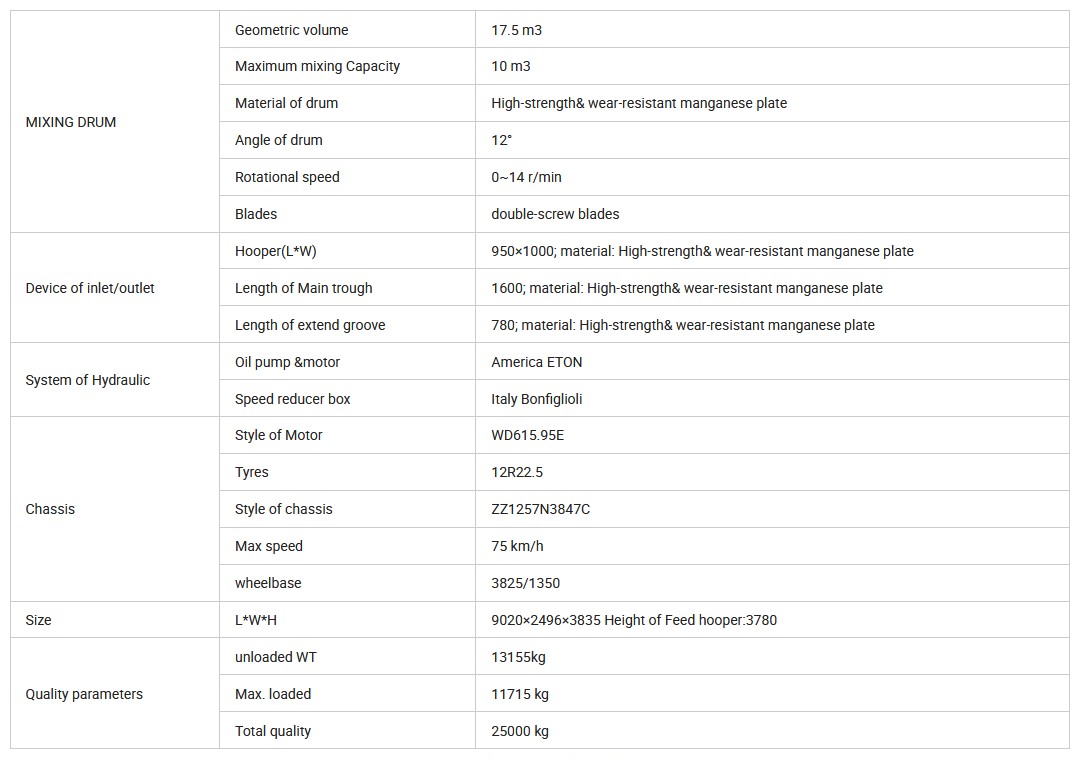Click the Angle of drum value 12°
The image size is (1085, 759).
pyautogui.click(x=502, y=140)
